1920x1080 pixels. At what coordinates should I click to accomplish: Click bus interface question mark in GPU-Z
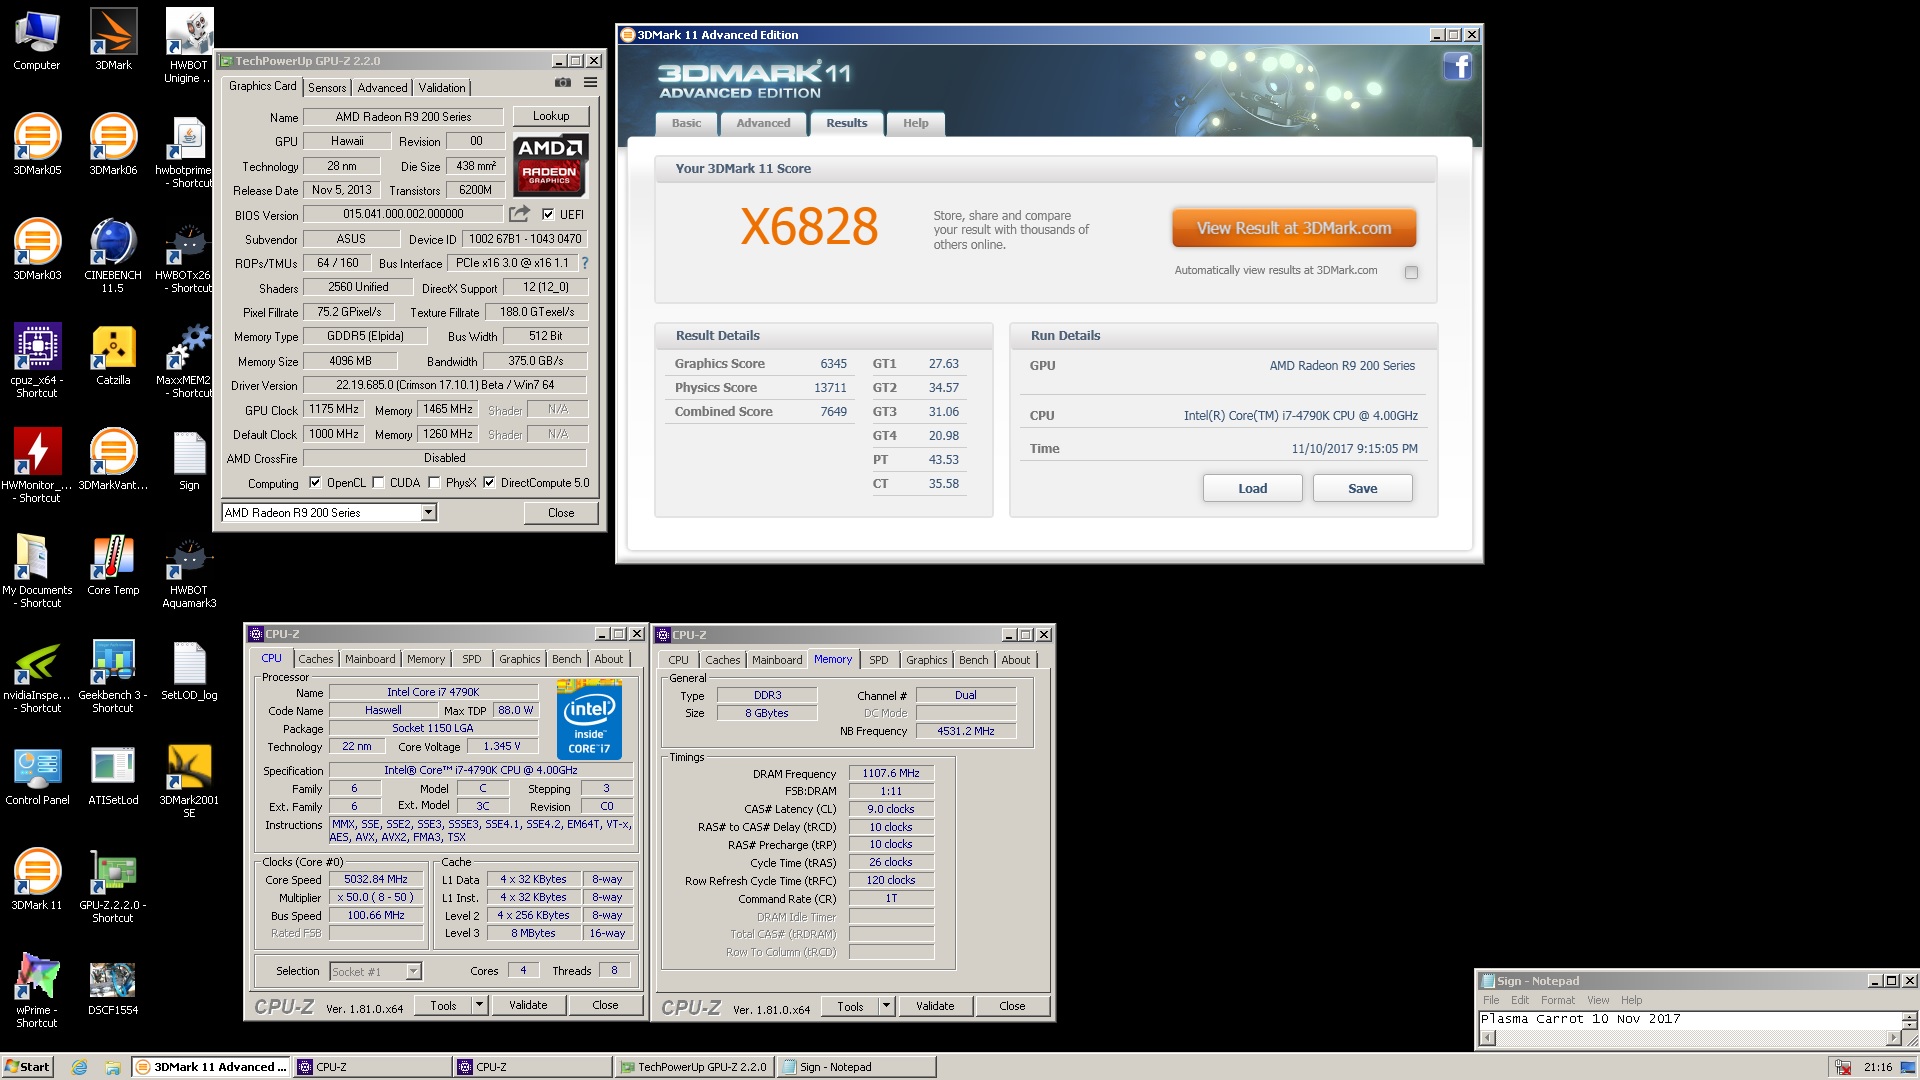(x=585, y=263)
